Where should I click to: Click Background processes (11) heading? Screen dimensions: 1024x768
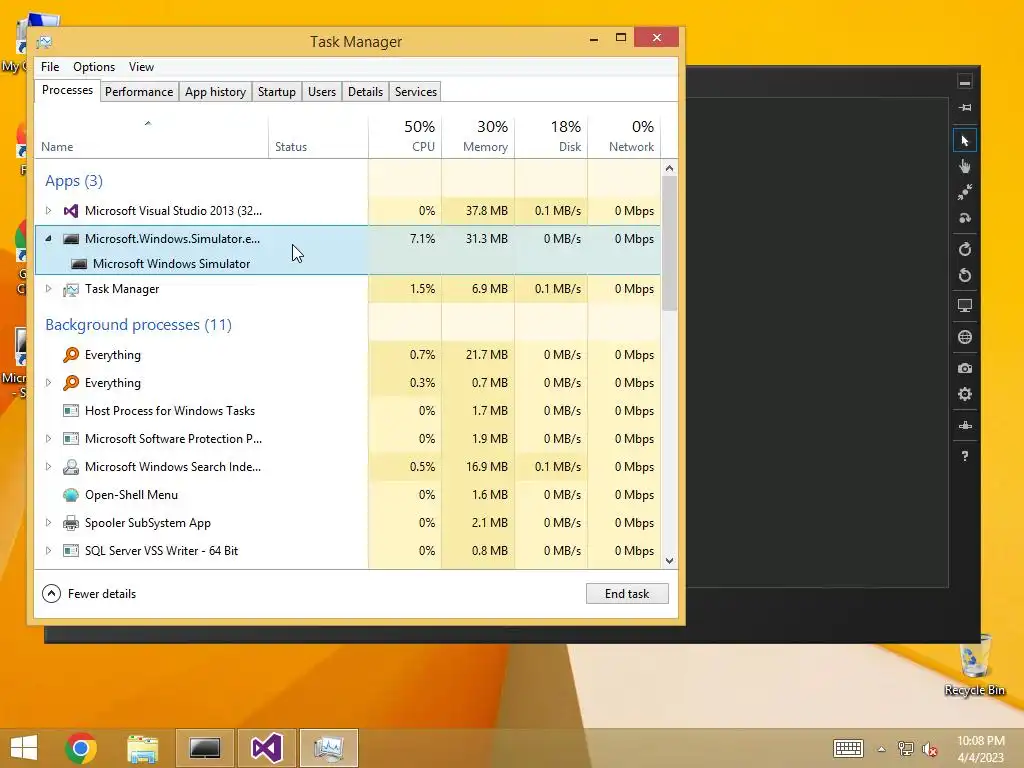click(138, 325)
